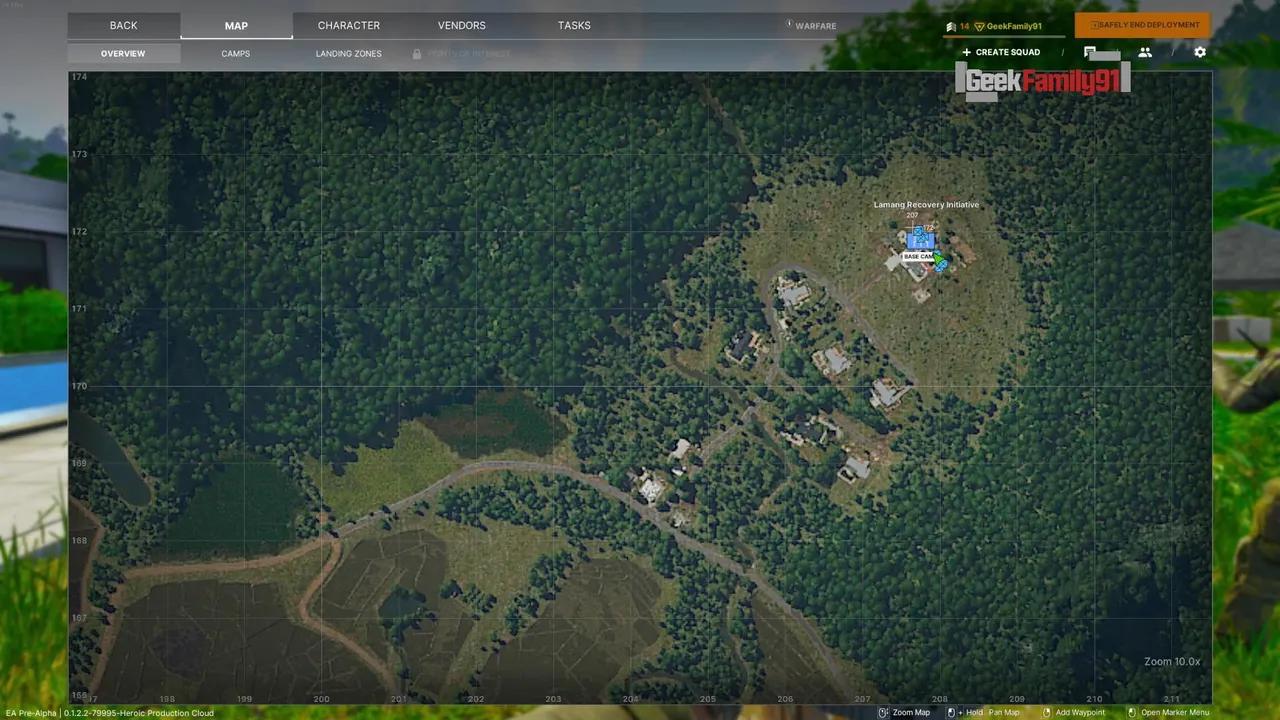Viewport: 1280px width, 720px height.
Task: Open the chat messages icon
Action: [x=1090, y=52]
